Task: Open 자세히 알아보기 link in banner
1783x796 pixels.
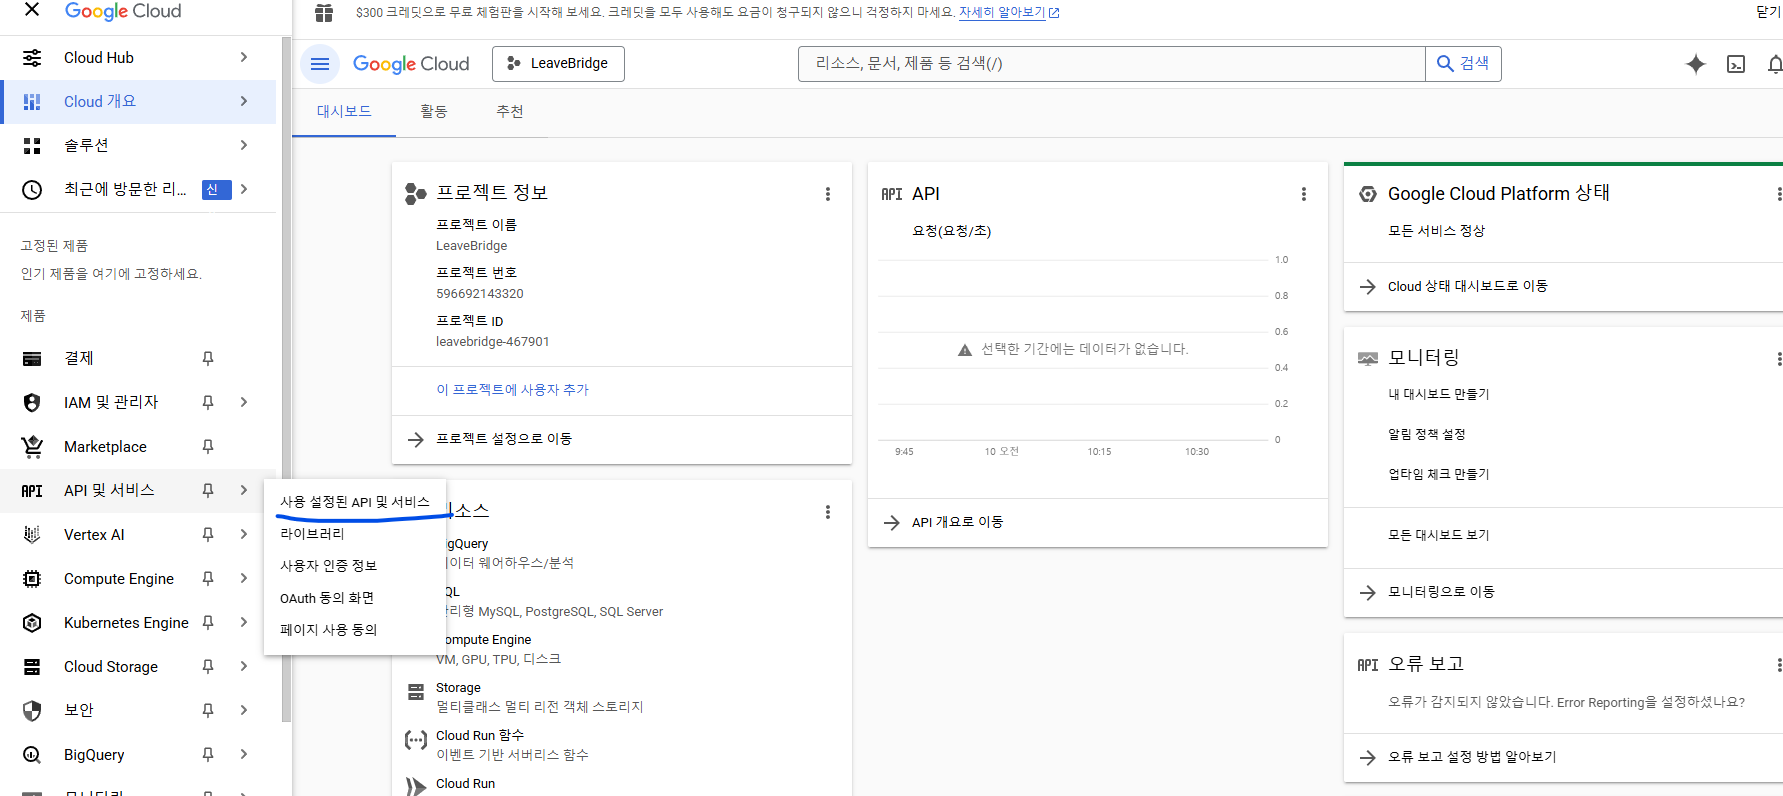Action: pos(1008,13)
